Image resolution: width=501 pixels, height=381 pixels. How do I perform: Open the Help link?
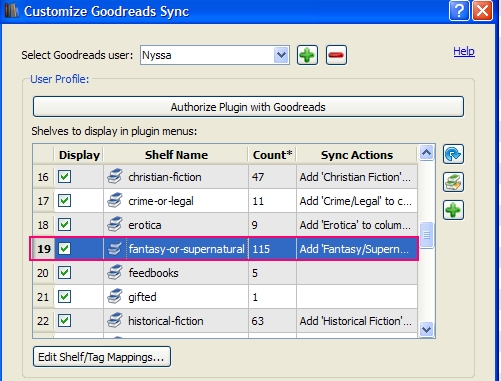point(464,51)
